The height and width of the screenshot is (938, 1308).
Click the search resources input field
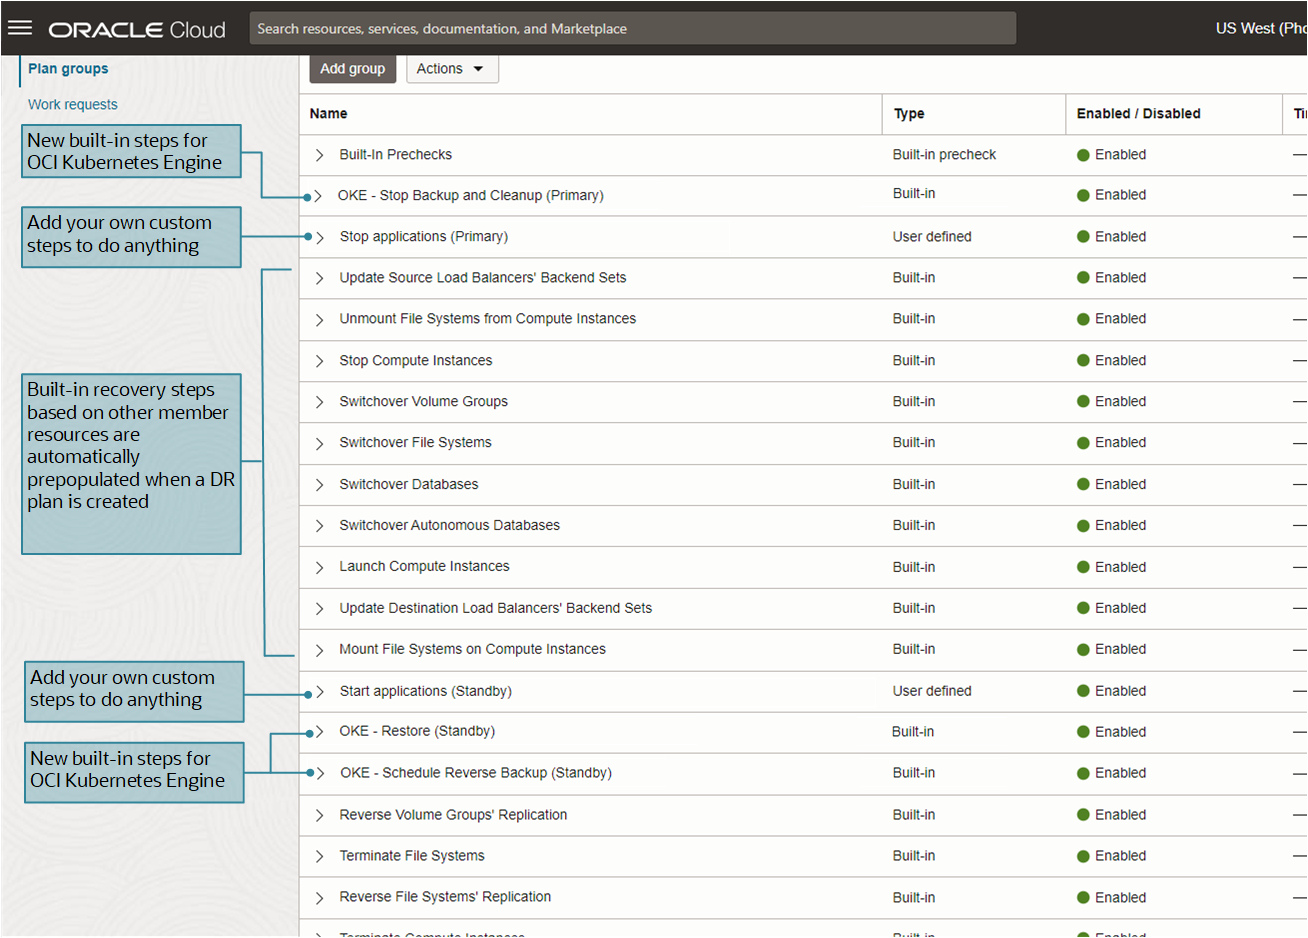(632, 28)
